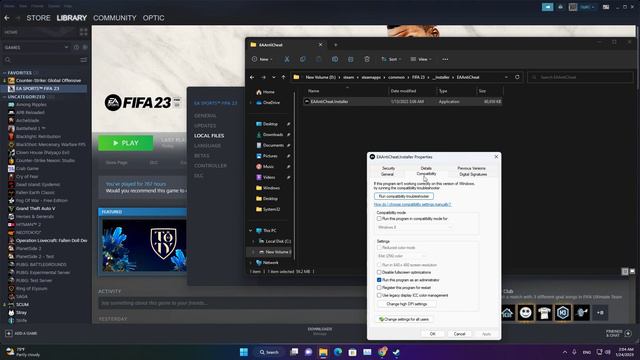This screenshot has width=640, height=360.
Task: Open the Digital Signatures tab
Action: pos(473,174)
